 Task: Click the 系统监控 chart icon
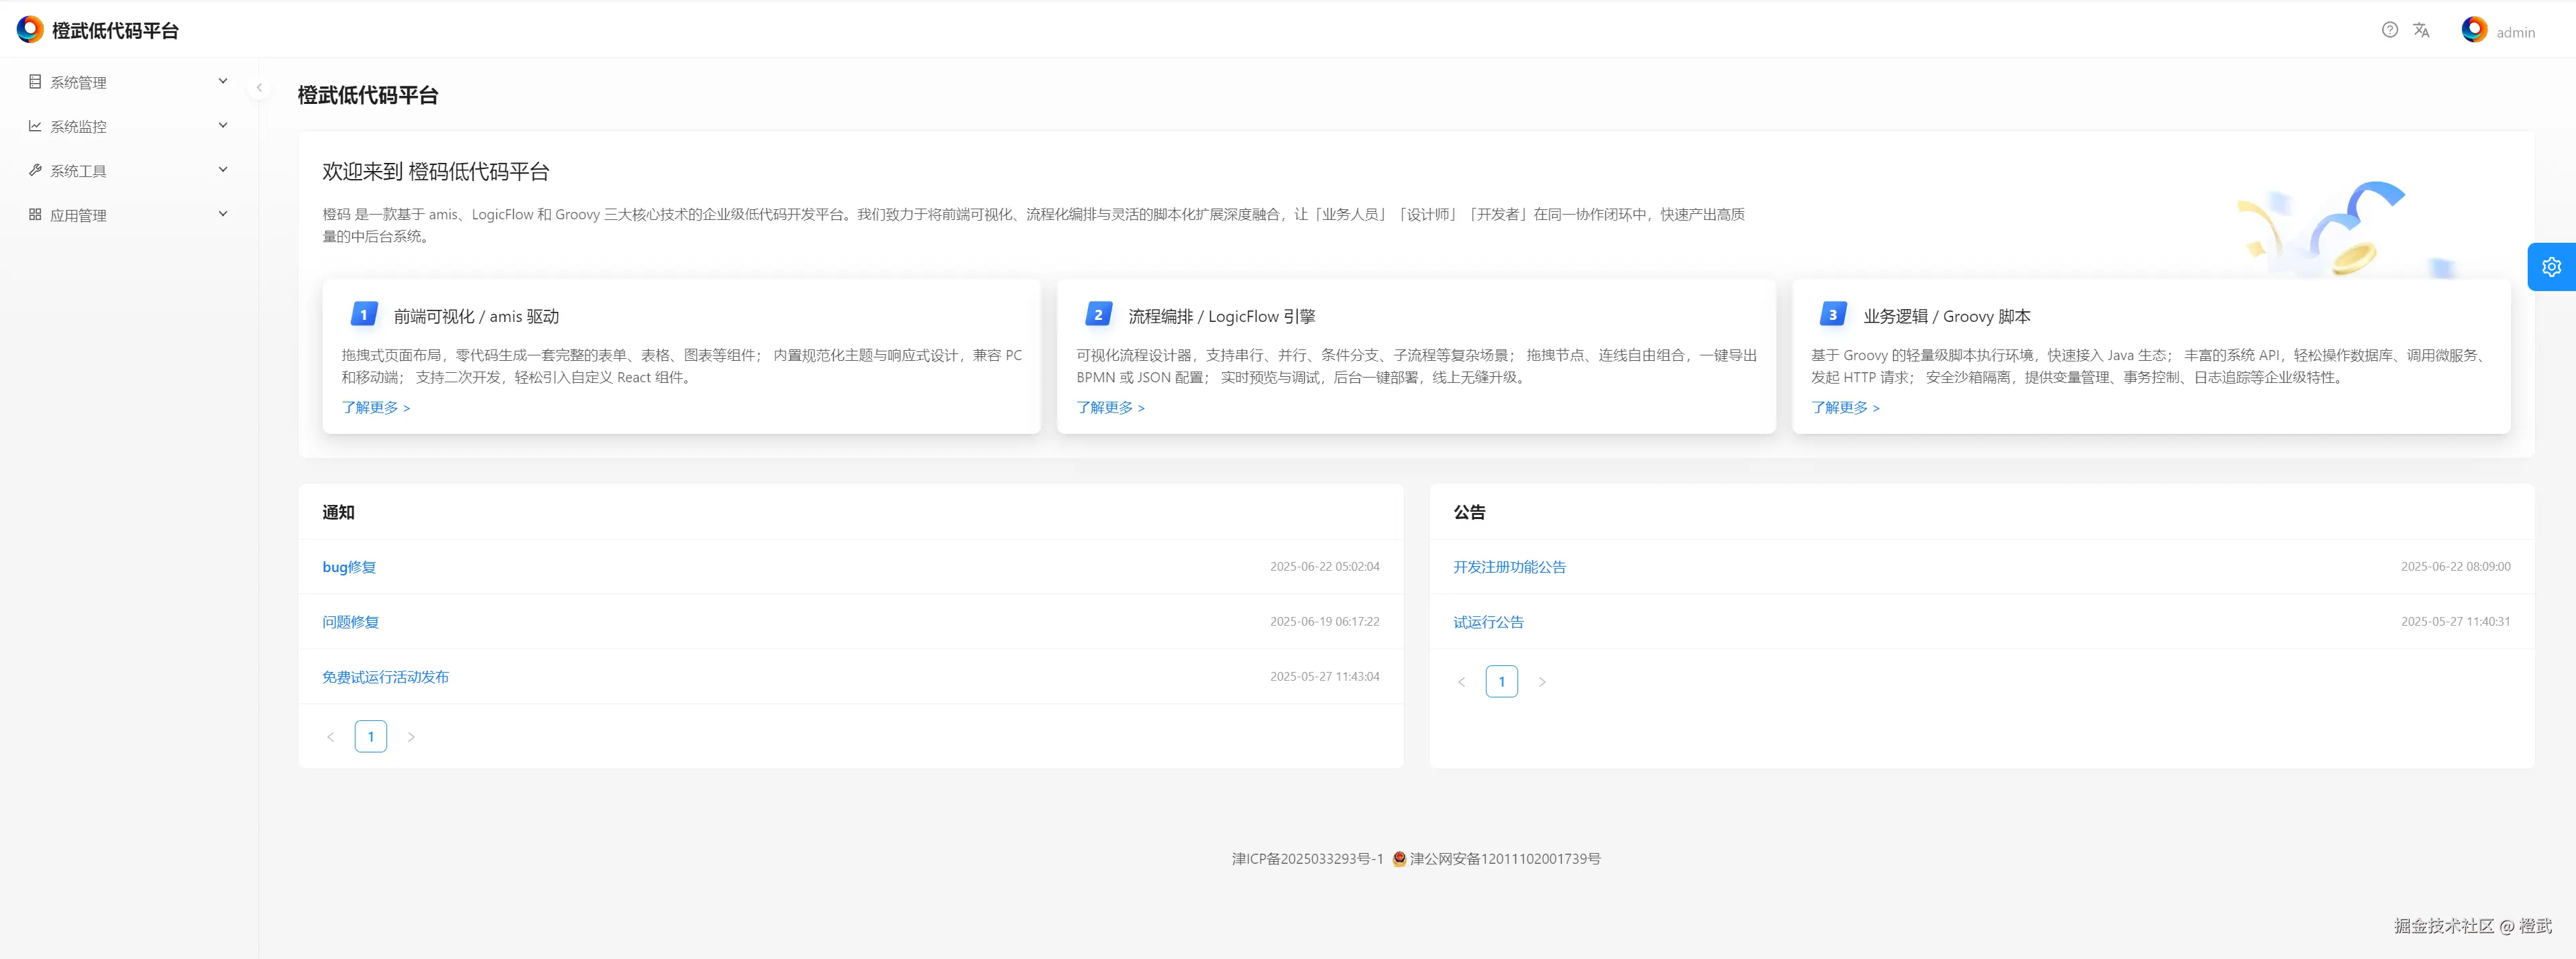tap(35, 126)
